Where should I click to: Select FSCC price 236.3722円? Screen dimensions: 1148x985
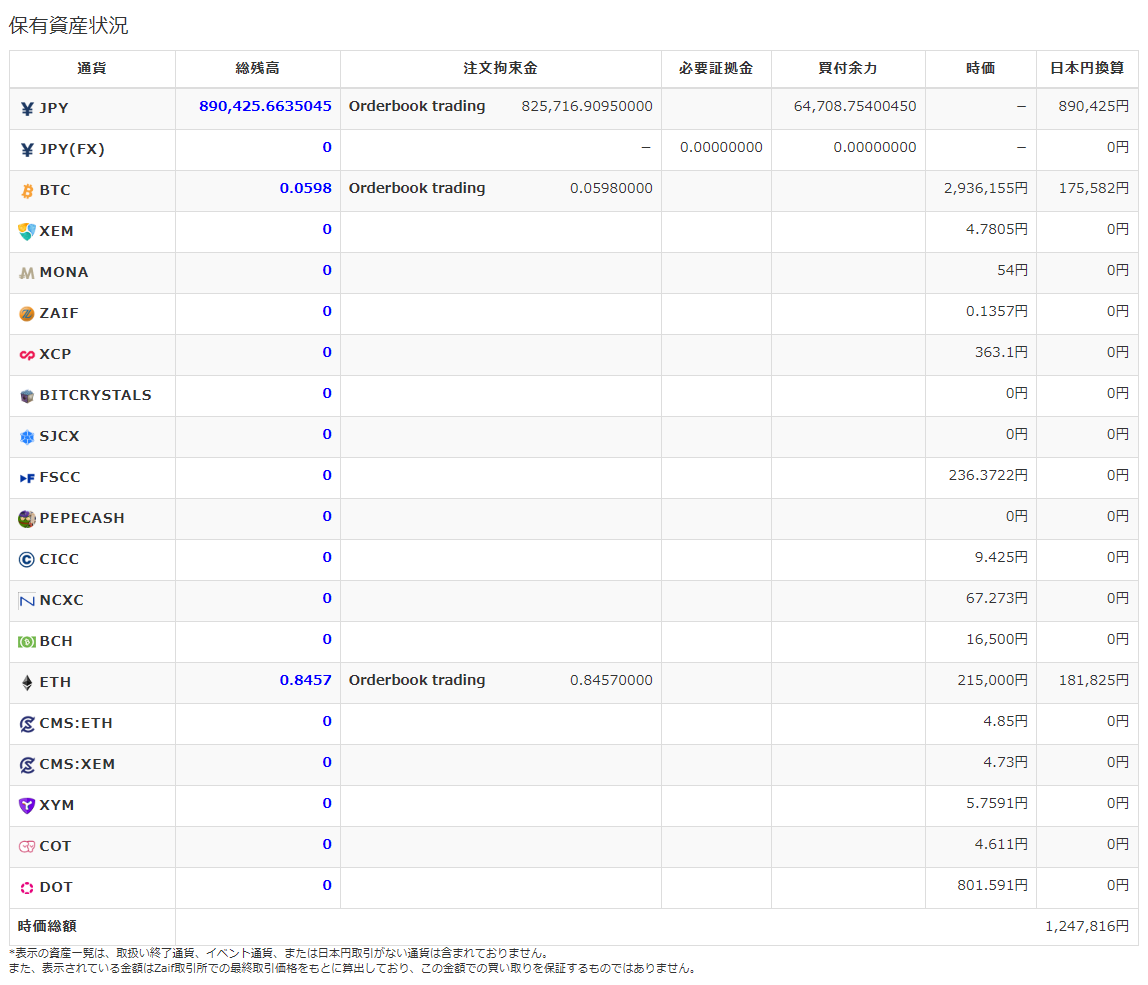[988, 475]
